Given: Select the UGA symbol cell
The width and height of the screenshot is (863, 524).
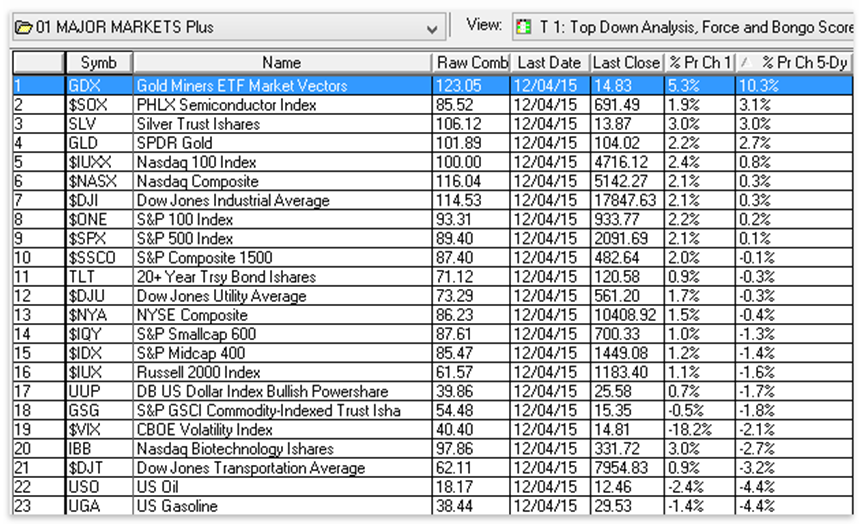Looking at the screenshot, I should pos(99,506).
